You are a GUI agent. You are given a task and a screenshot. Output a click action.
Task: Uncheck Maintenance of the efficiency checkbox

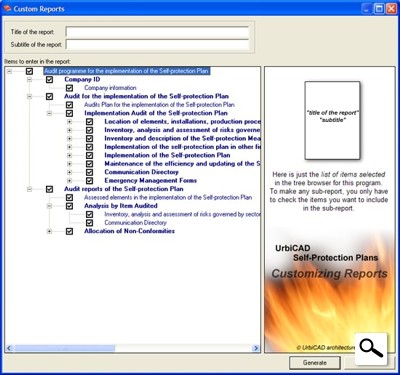(89, 164)
